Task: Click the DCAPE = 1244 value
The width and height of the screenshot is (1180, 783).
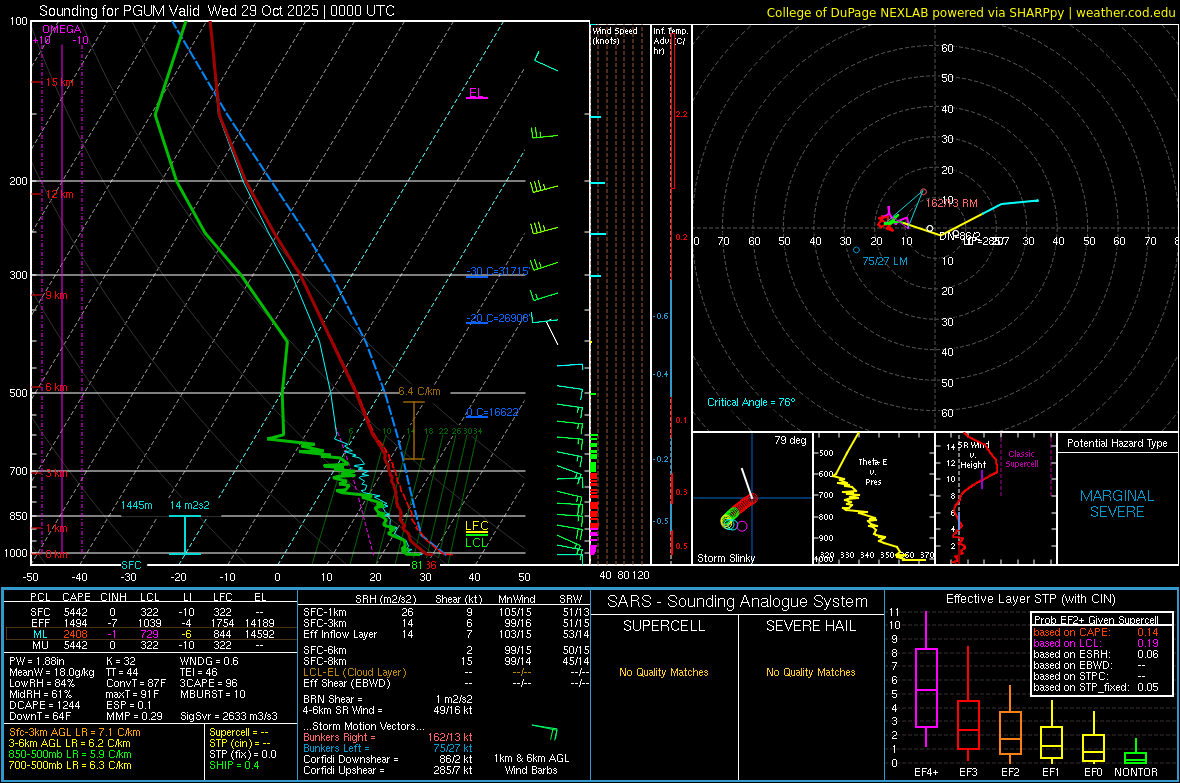Action: (x=44, y=705)
